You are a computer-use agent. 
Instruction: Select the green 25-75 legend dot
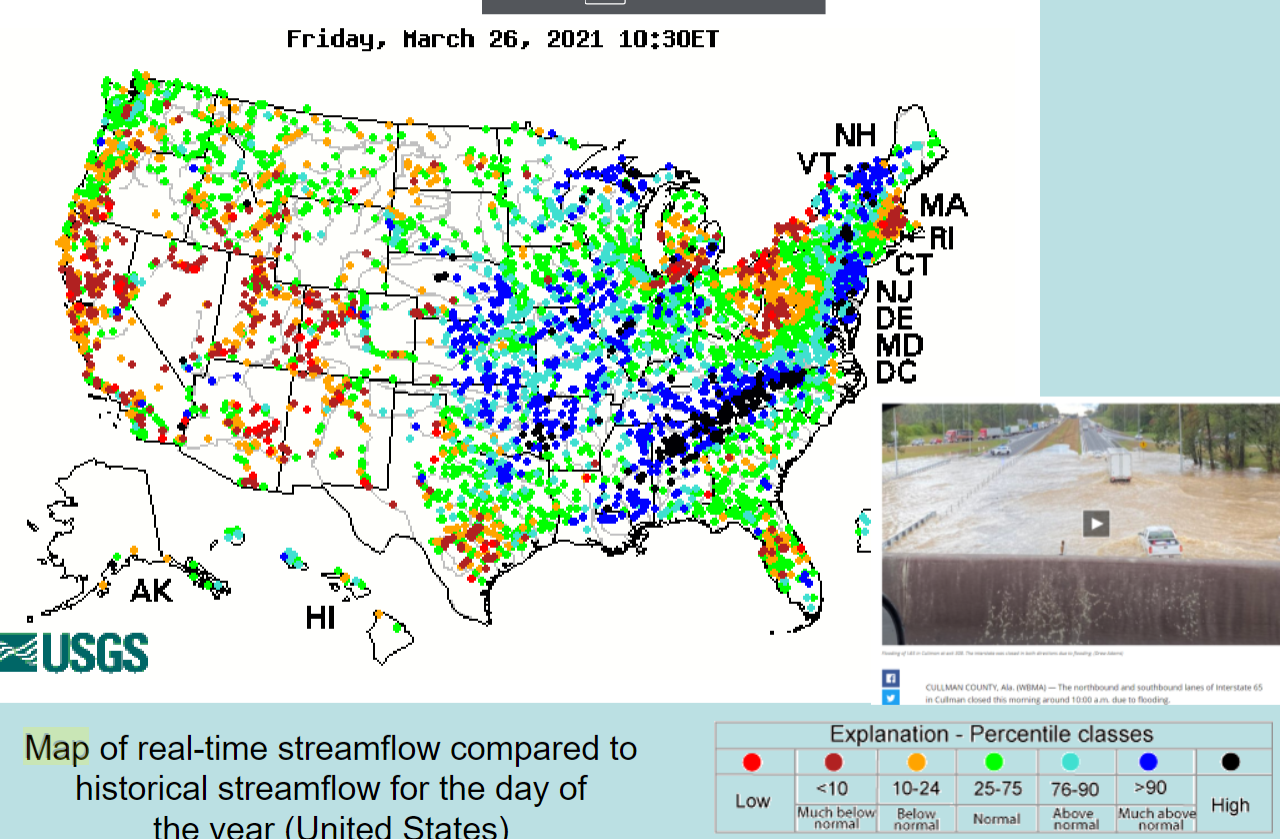pyautogui.click(x=995, y=763)
